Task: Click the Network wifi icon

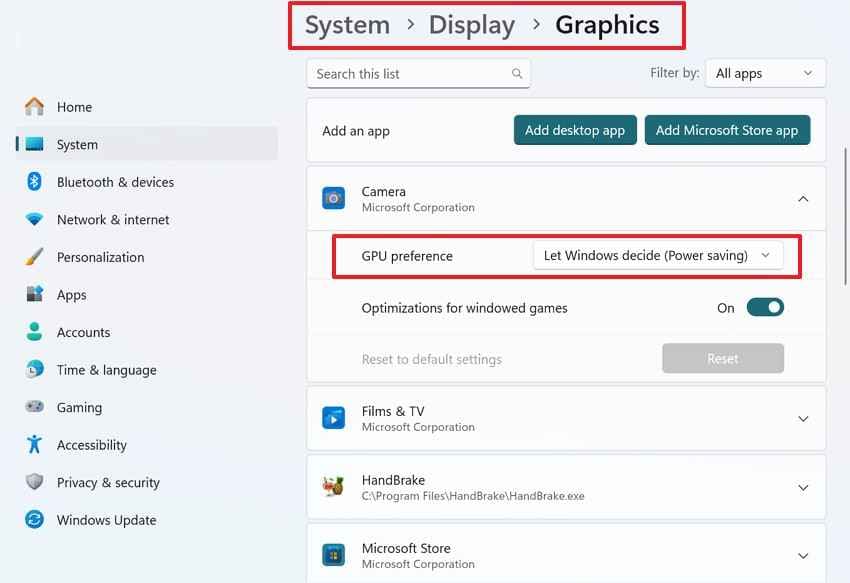Action: [x=34, y=220]
